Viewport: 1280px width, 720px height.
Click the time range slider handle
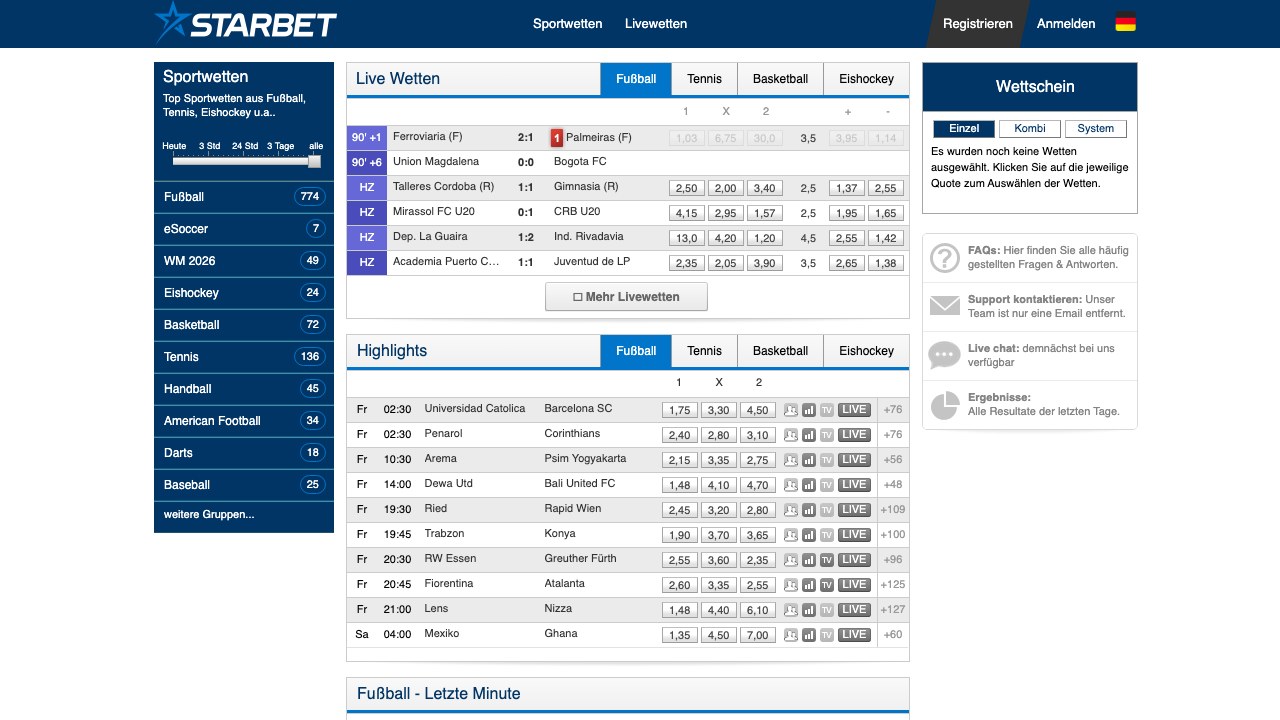(x=314, y=161)
